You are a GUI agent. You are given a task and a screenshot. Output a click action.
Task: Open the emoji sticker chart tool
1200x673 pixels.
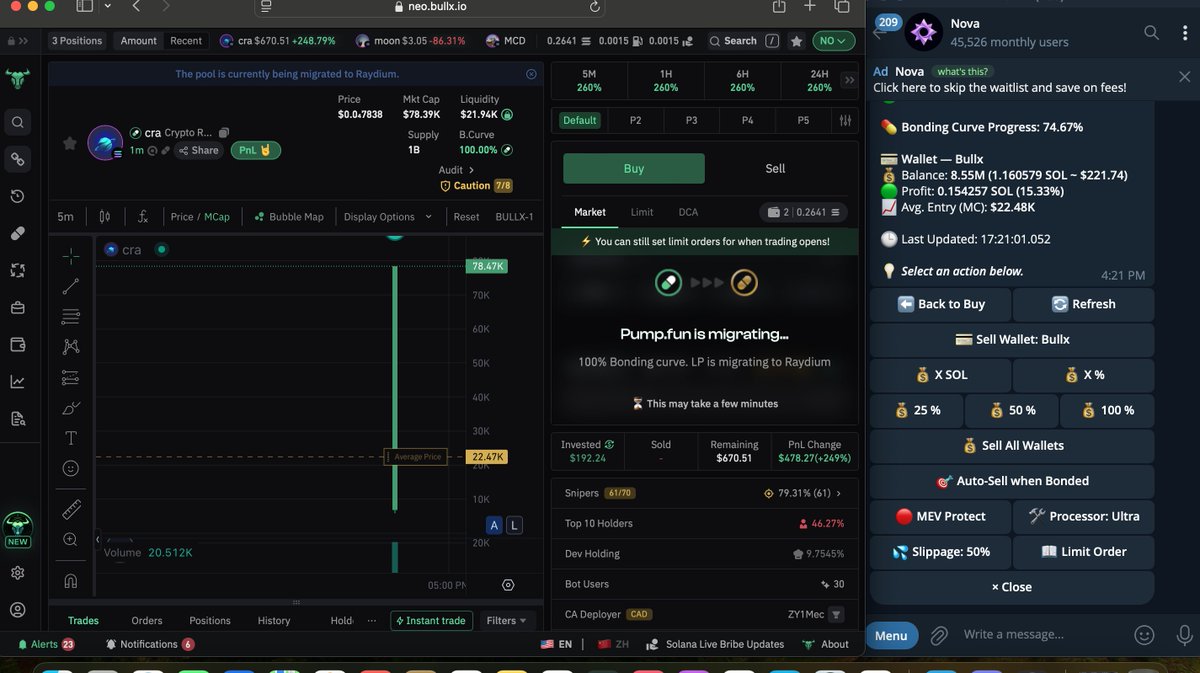(x=71, y=468)
